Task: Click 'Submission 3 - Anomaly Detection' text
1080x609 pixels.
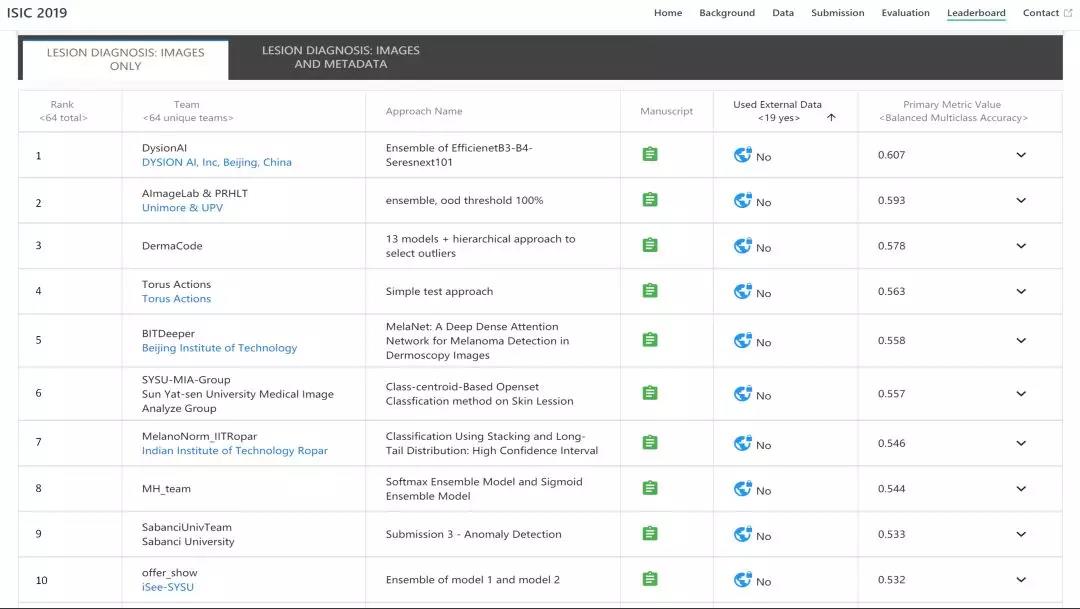Action: tap(473, 535)
